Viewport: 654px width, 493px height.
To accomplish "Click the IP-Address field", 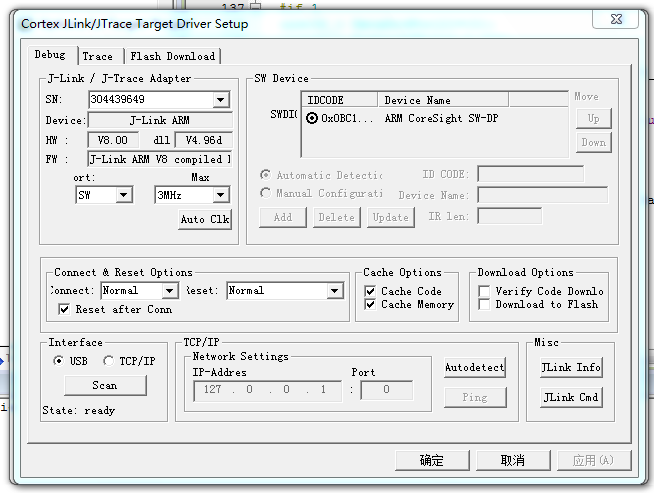I will click(x=267, y=390).
